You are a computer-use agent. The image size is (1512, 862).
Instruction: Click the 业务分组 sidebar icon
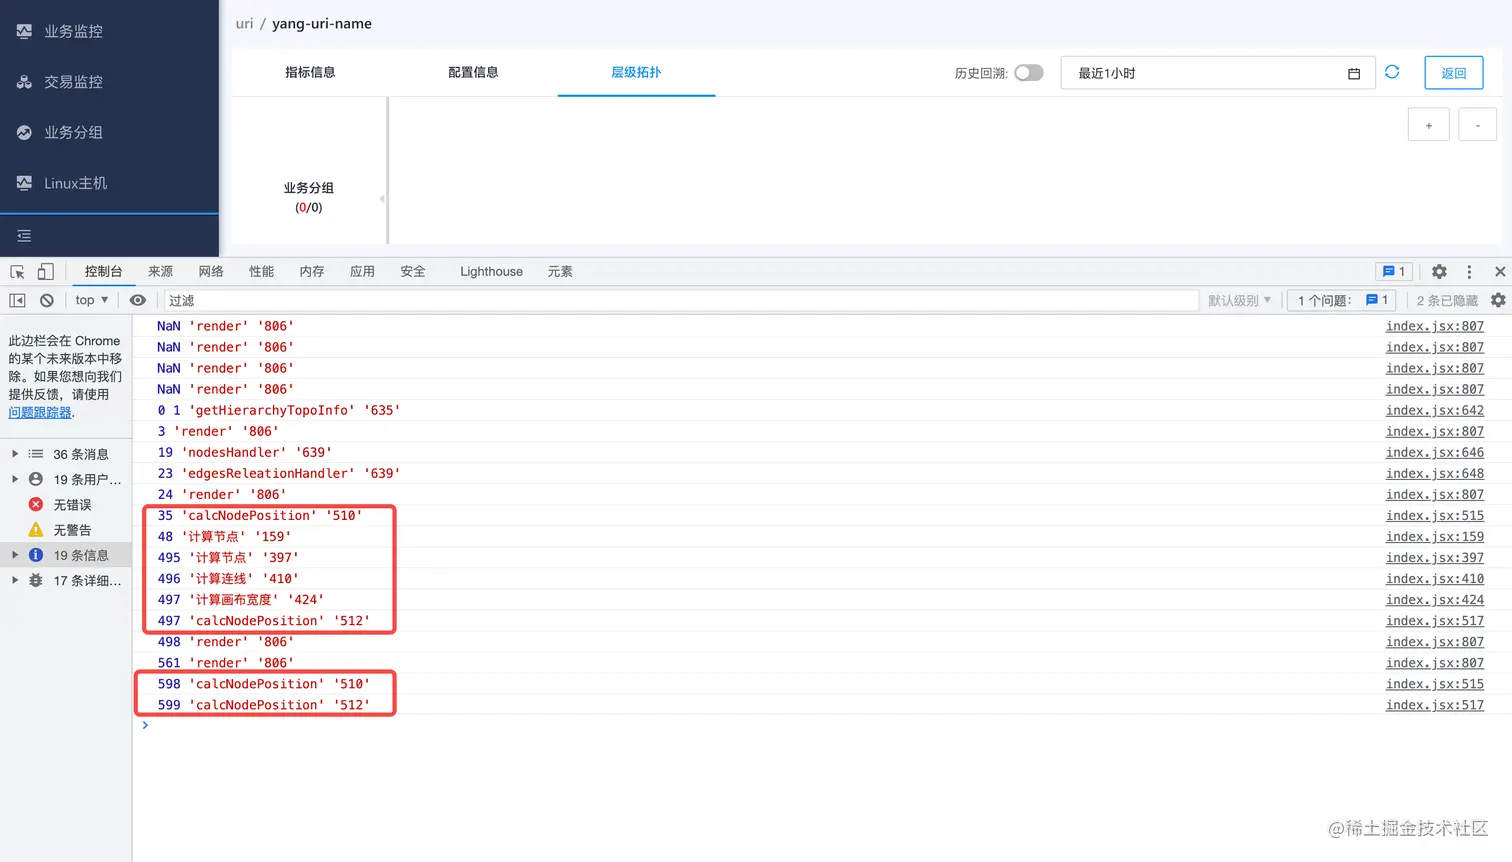[x=24, y=133]
